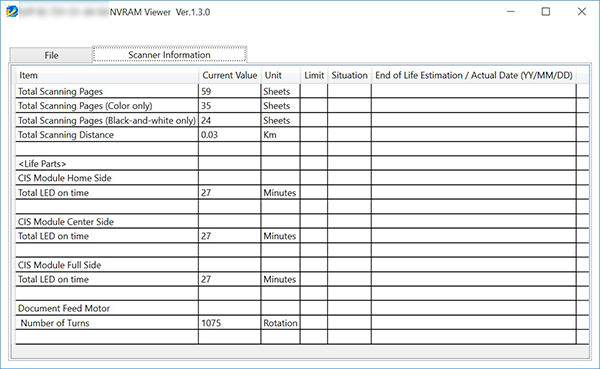Maximize the NVRAM Viewer window
The height and width of the screenshot is (369, 600).
coord(546,12)
